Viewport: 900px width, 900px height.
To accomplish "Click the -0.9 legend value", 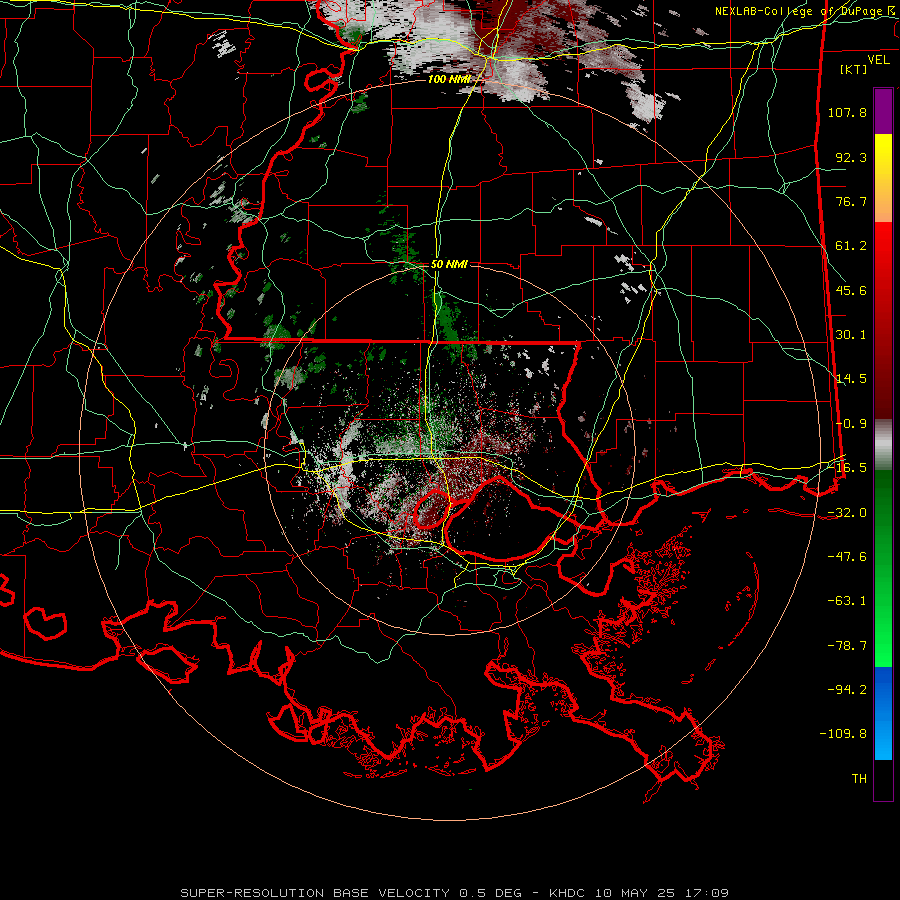I will (x=851, y=424).
